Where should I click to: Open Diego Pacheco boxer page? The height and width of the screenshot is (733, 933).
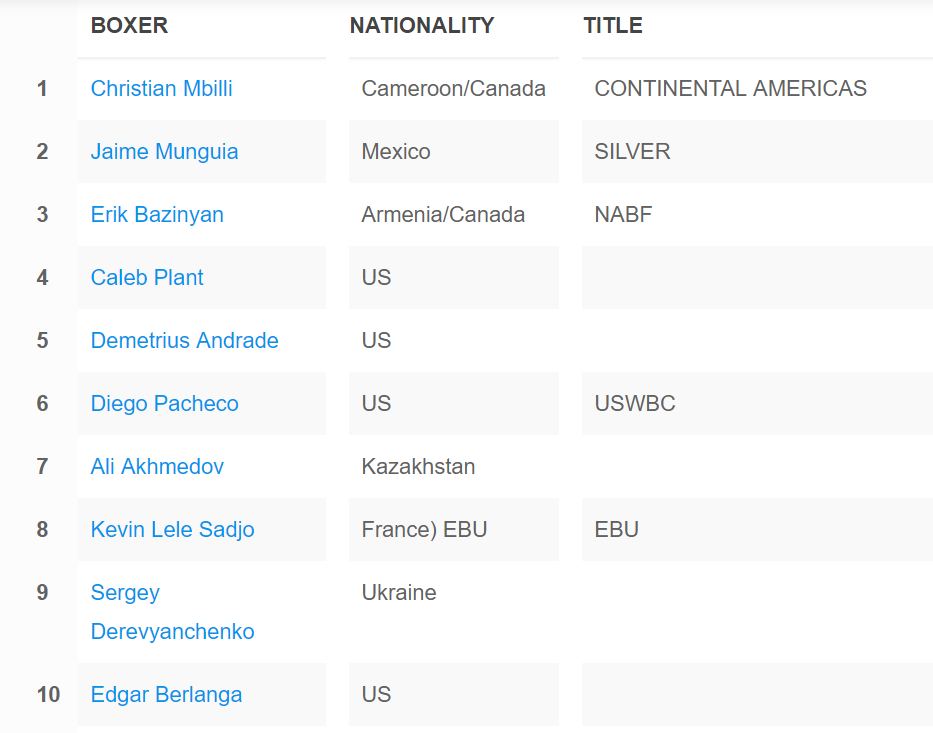(164, 404)
